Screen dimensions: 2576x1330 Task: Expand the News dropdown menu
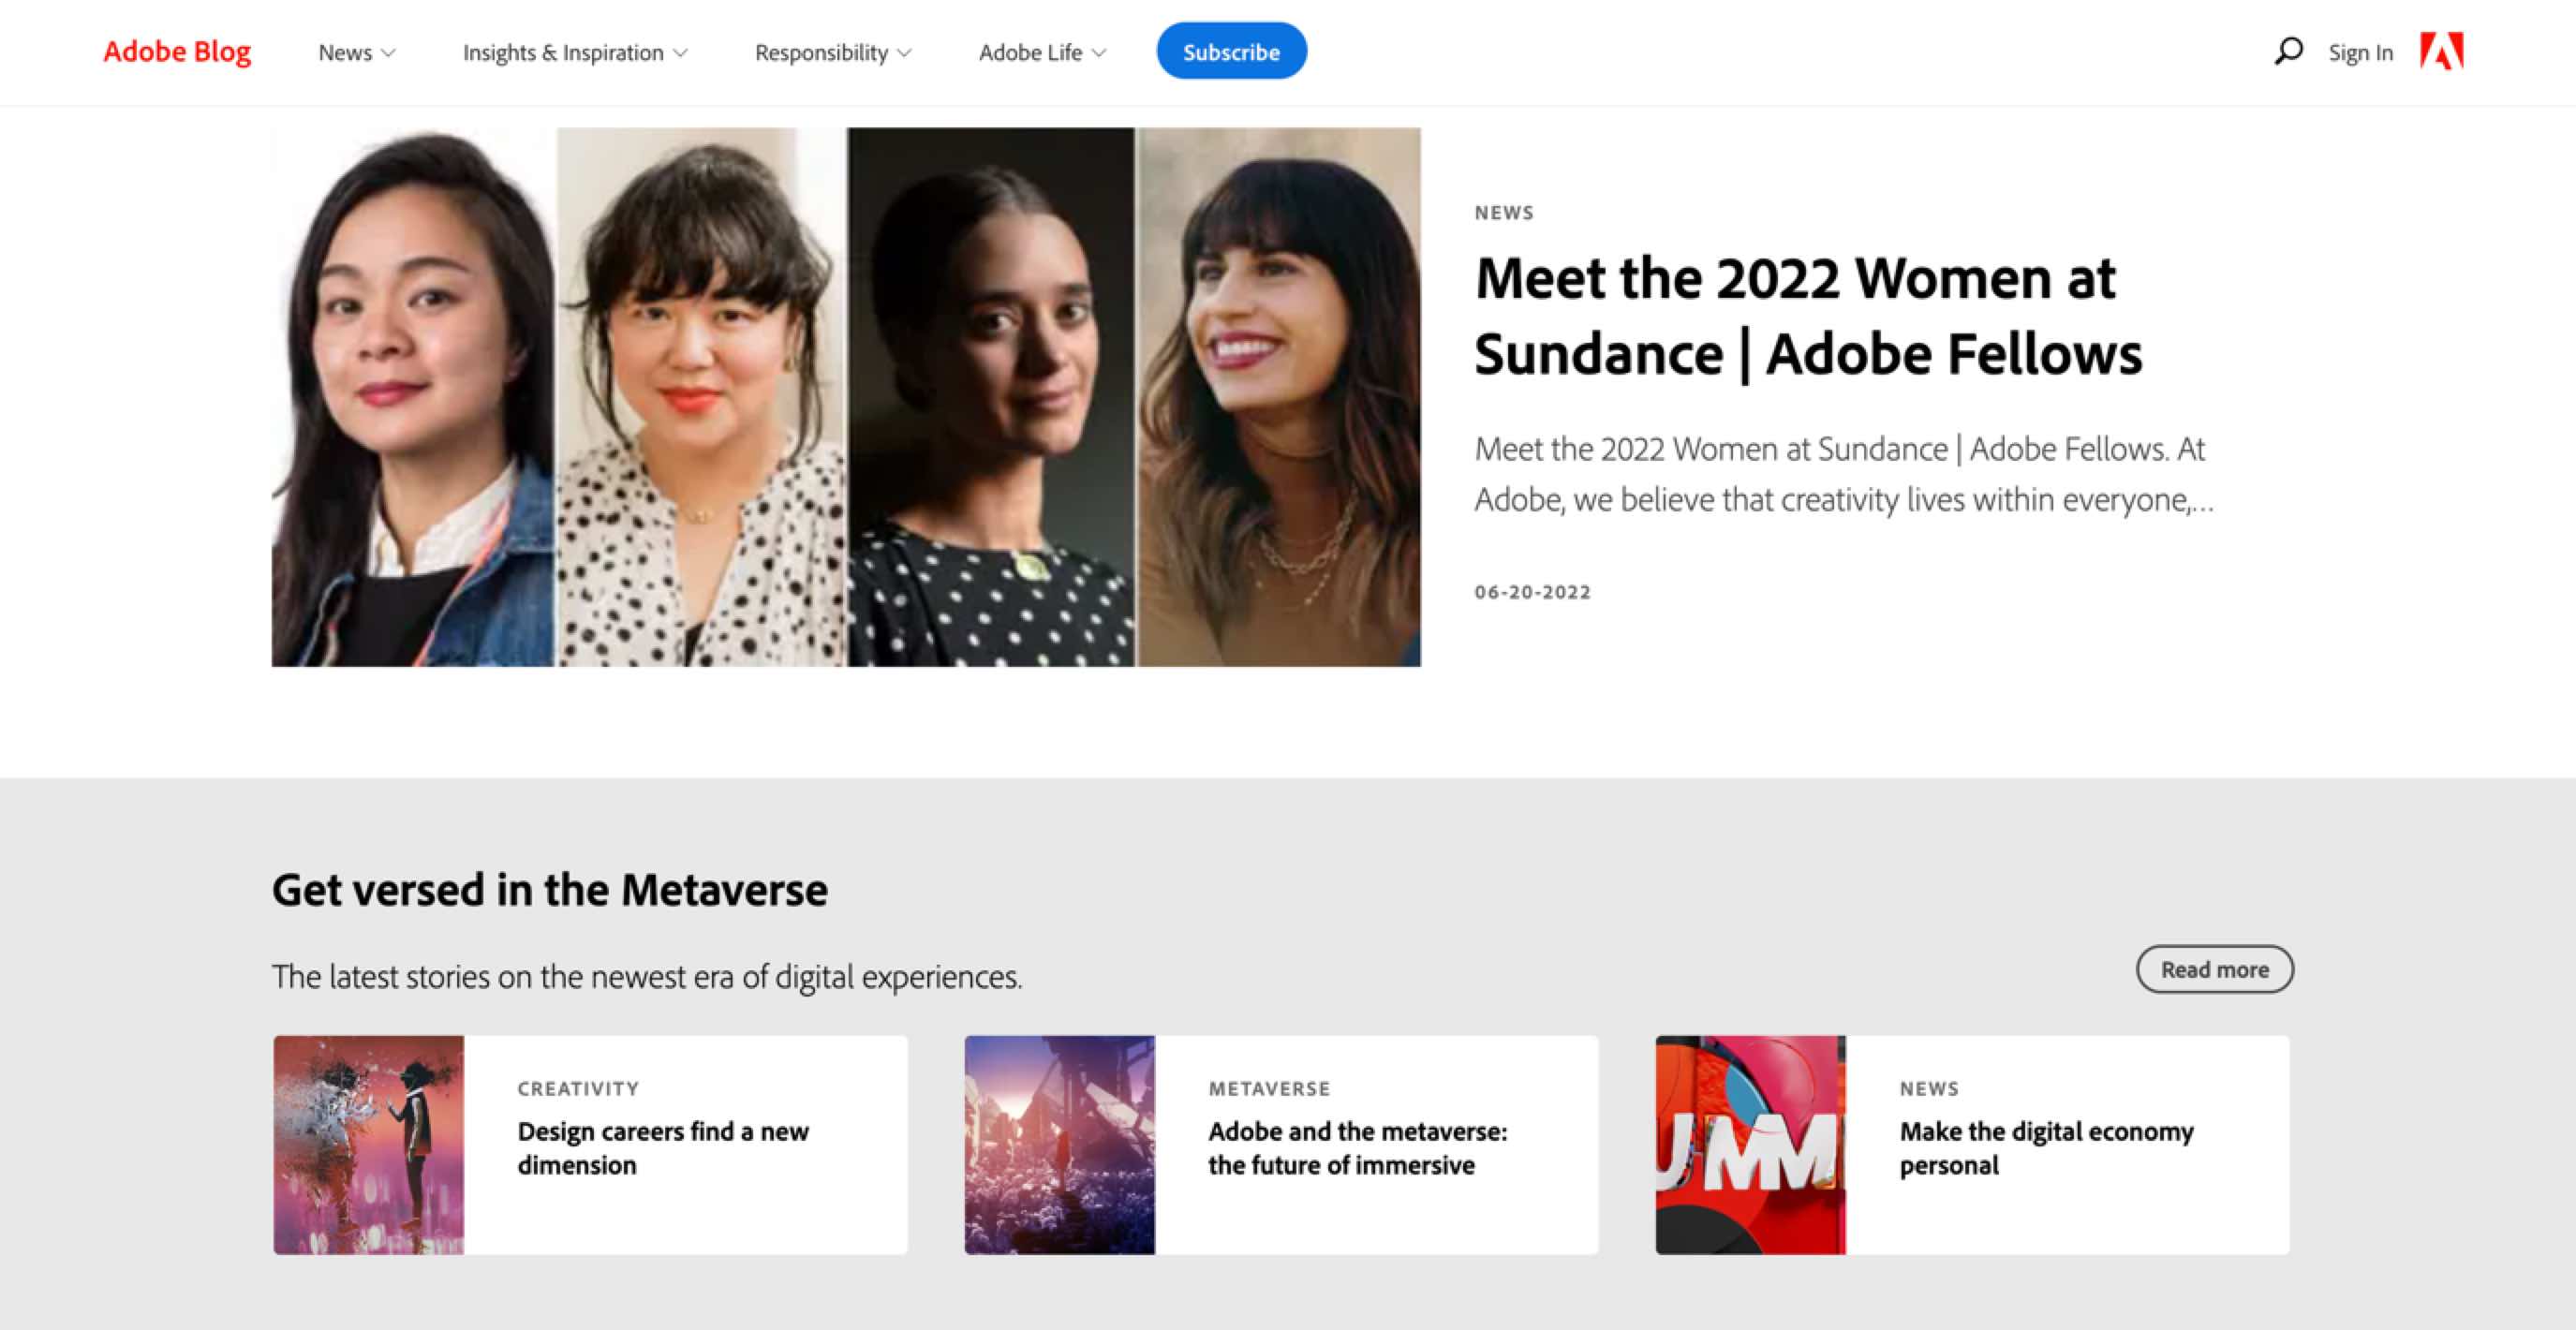(x=356, y=53)
